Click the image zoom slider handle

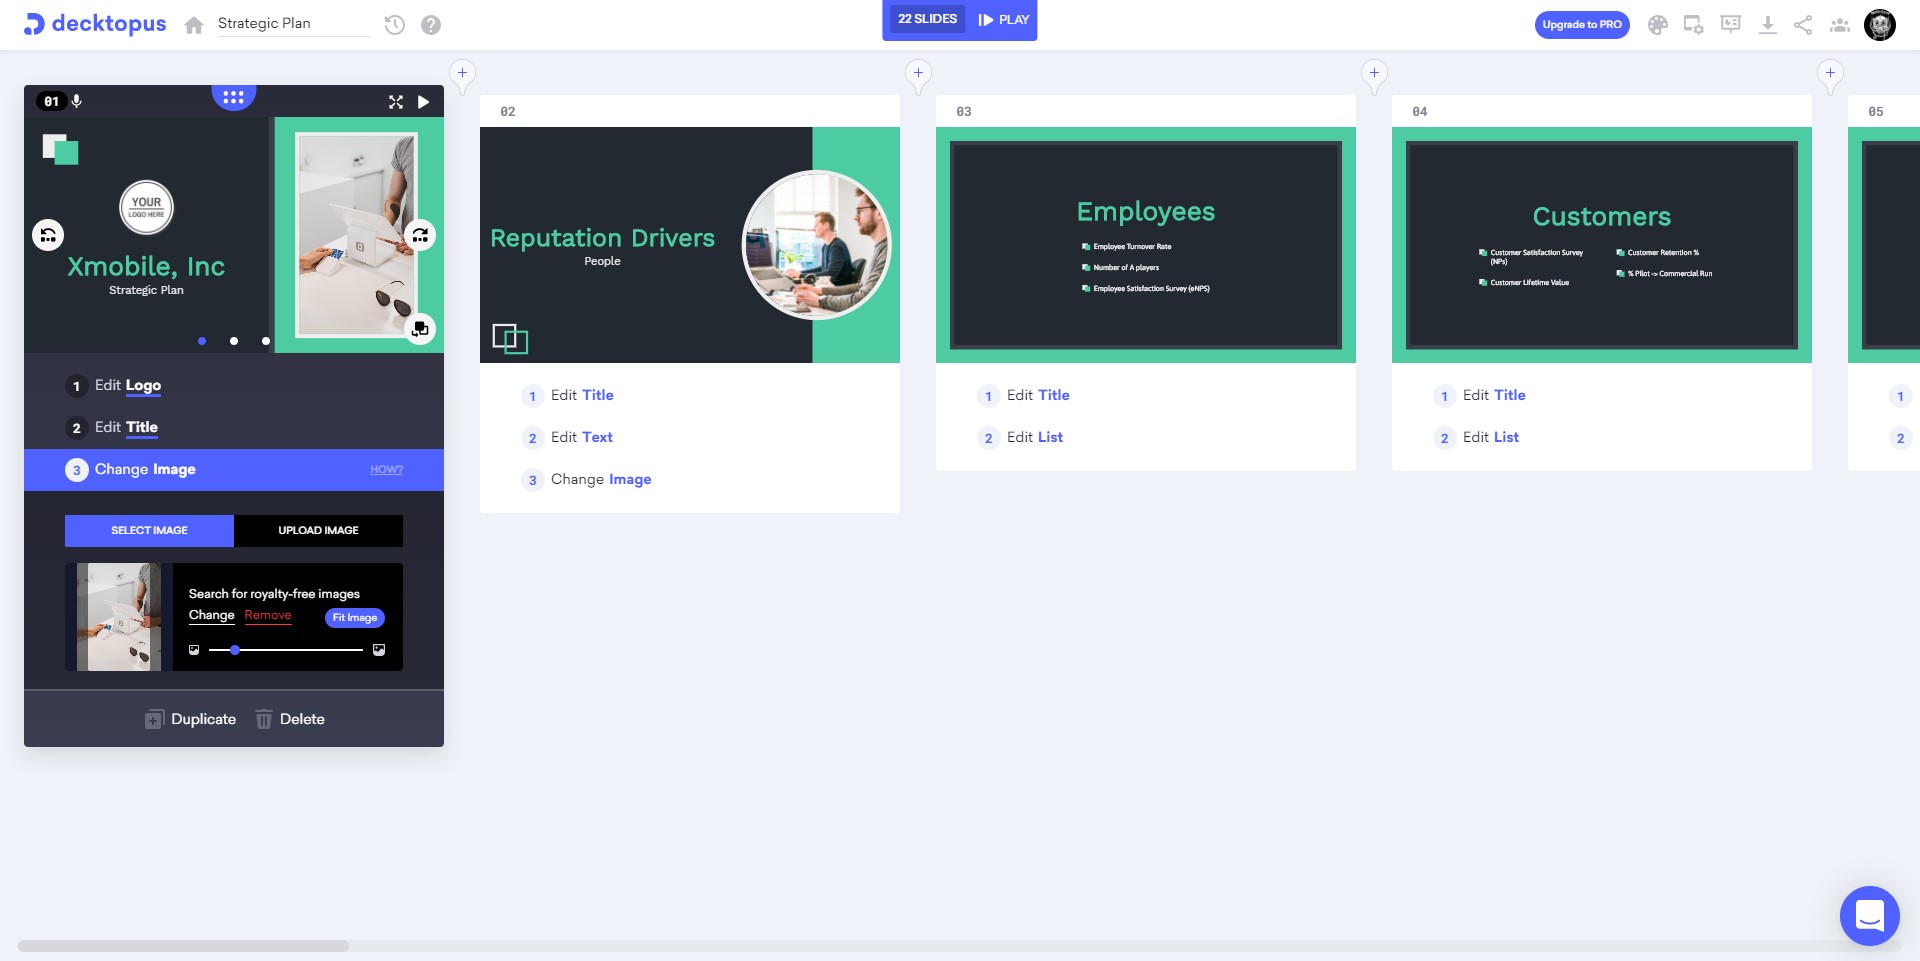click(235, 650)
